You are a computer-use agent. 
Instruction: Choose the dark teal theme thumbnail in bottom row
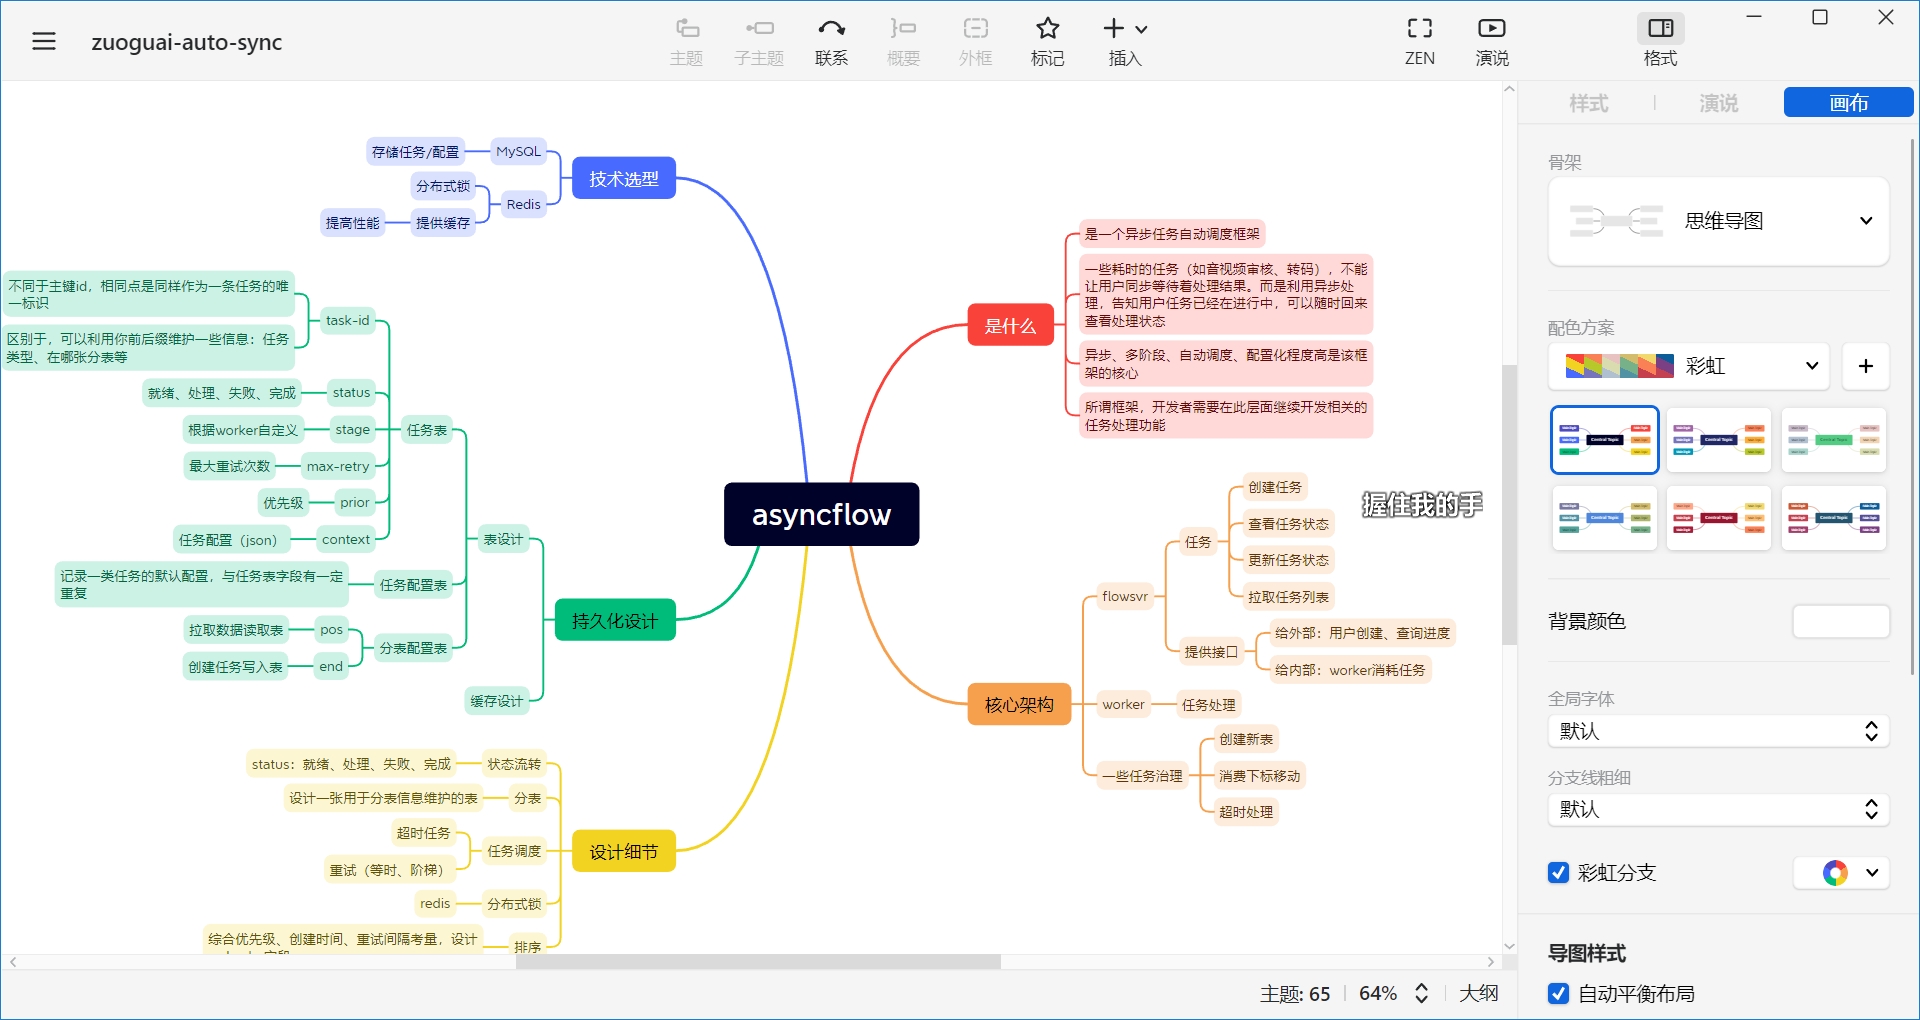click(1834, 518)
